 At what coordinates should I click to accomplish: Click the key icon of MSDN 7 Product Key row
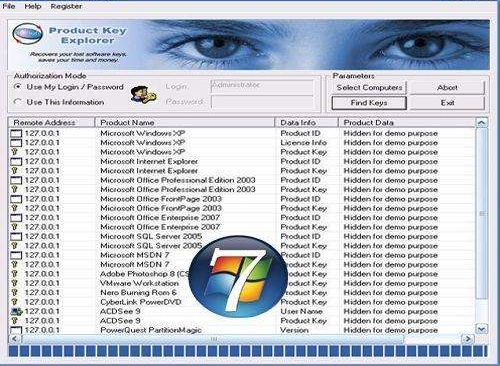[x=14, y=265]
